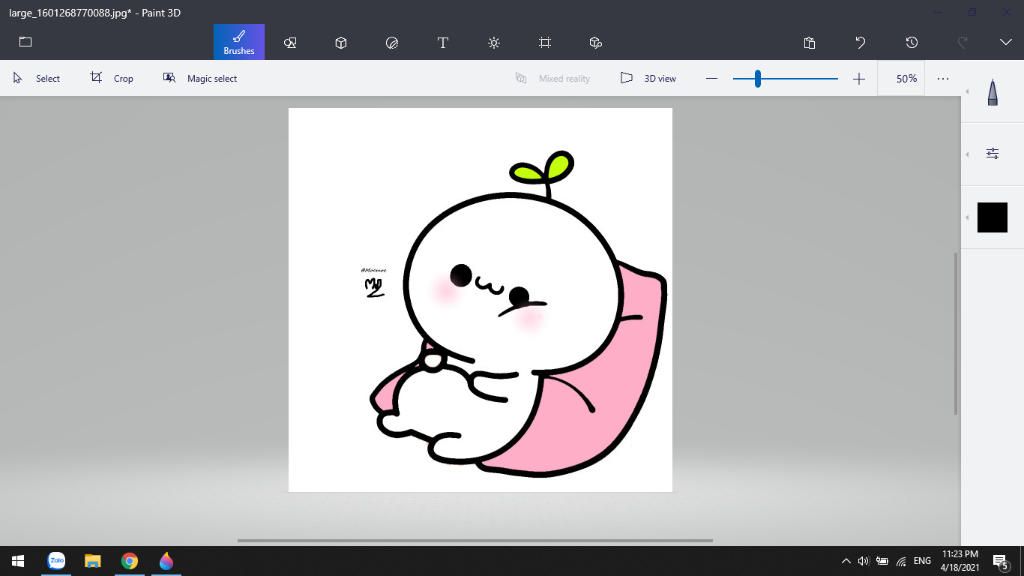Zoom in with the plus button

(859, 79)
